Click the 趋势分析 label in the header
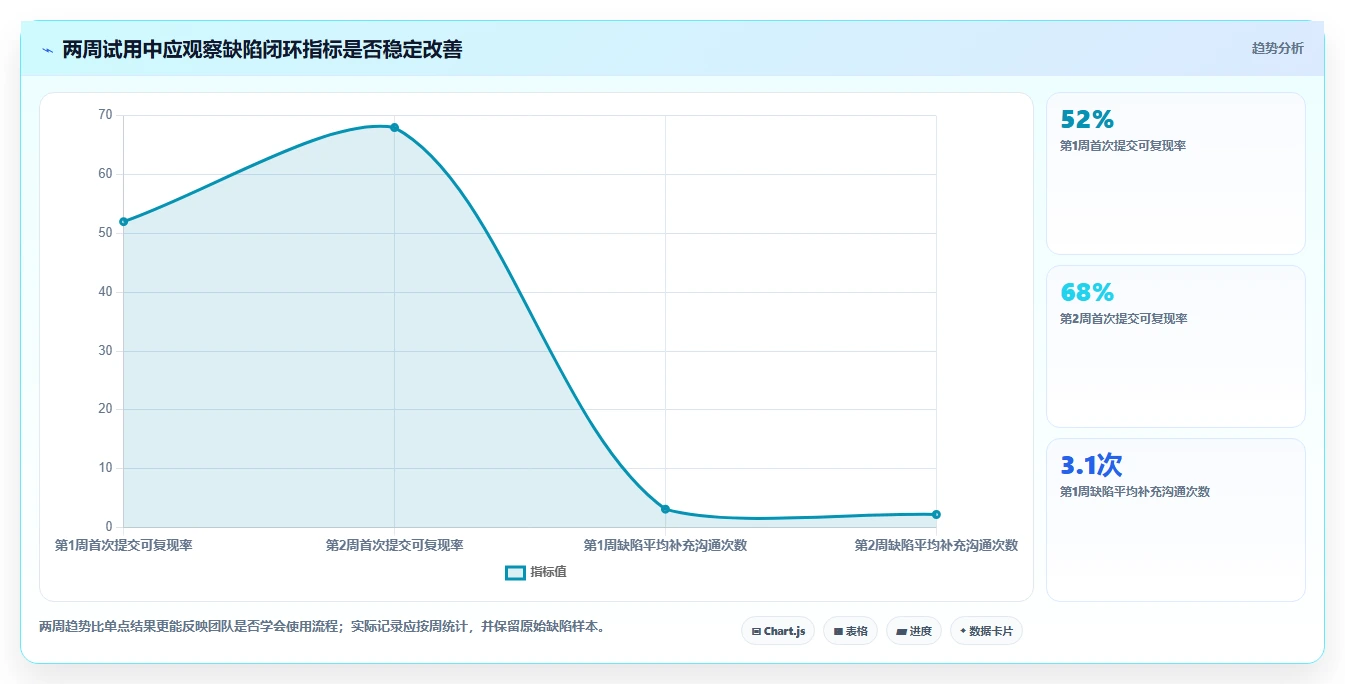The width and height of the screenshot is (1345, 684). [1277, 48]
